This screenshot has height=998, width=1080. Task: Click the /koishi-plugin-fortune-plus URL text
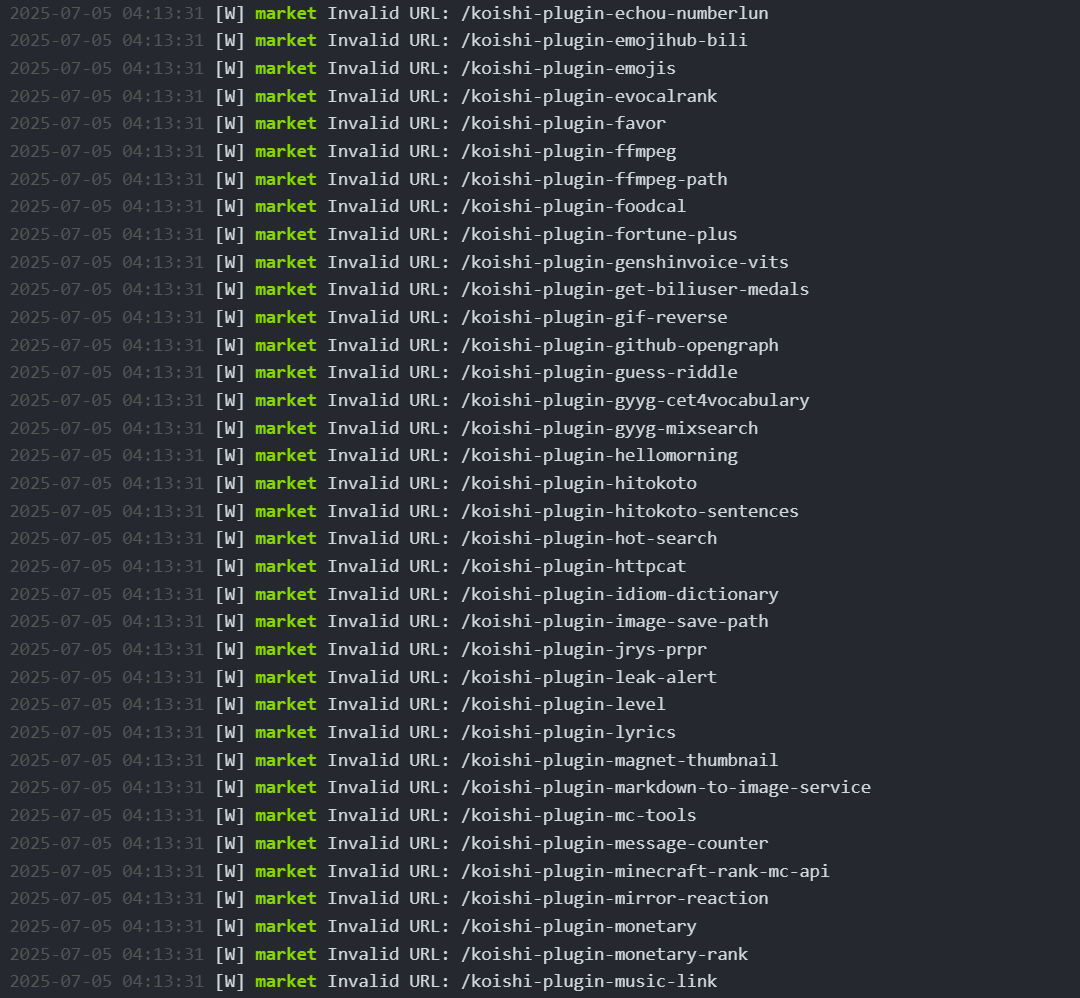599,234
